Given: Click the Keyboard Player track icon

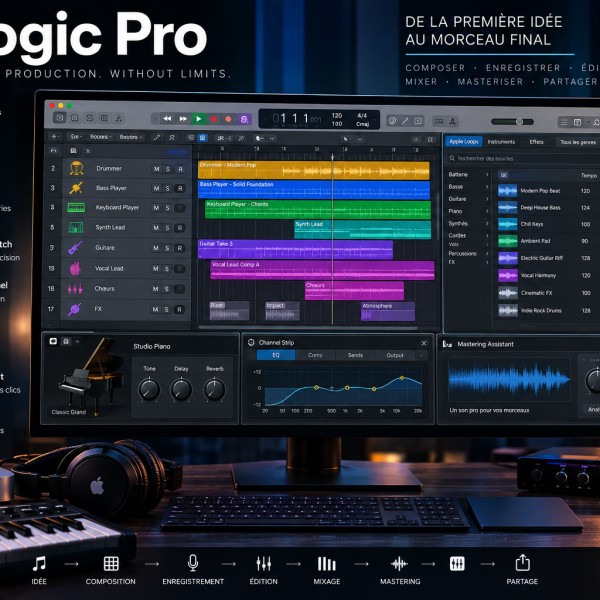Looking at the screenshot, I should tap(76, 207).
